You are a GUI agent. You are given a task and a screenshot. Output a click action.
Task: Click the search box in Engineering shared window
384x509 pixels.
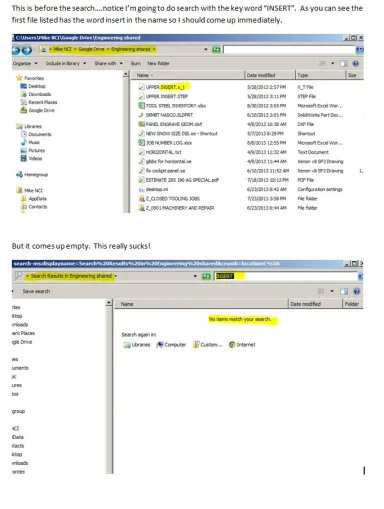(289, 50)
